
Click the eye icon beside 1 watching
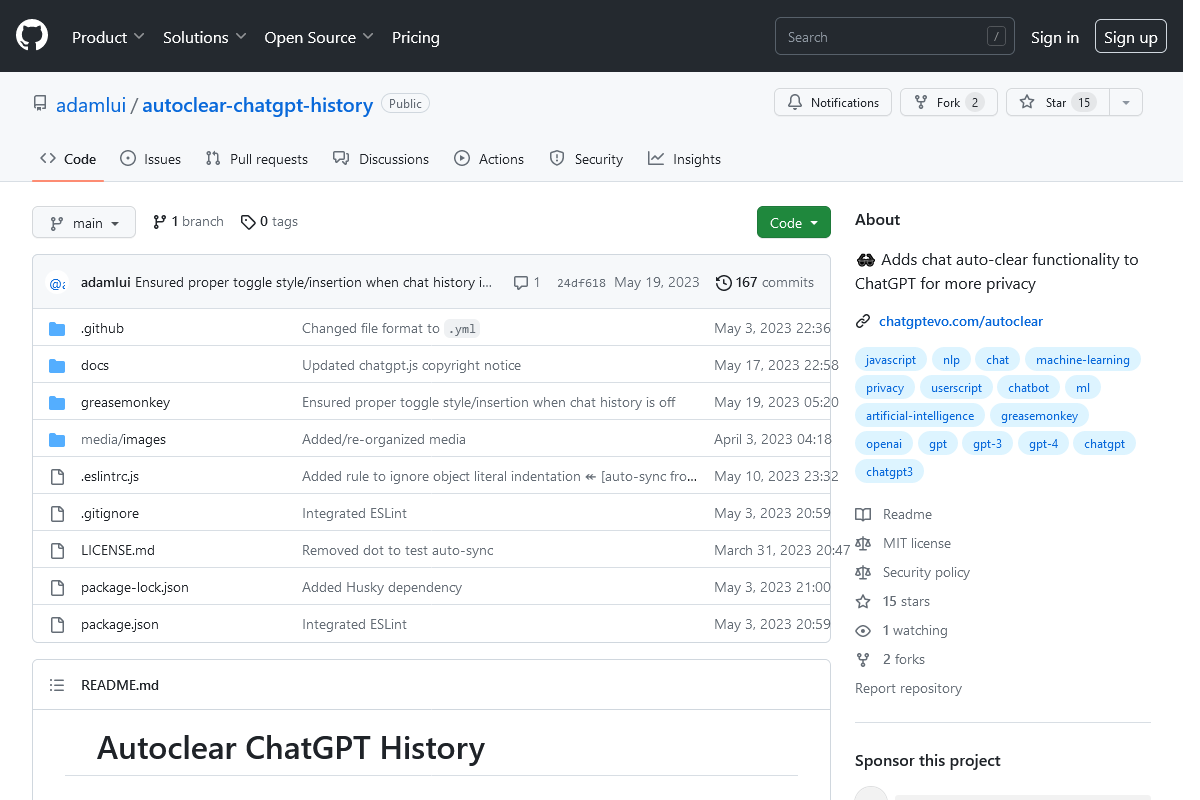pyautogui.click(x=862, y=630)
